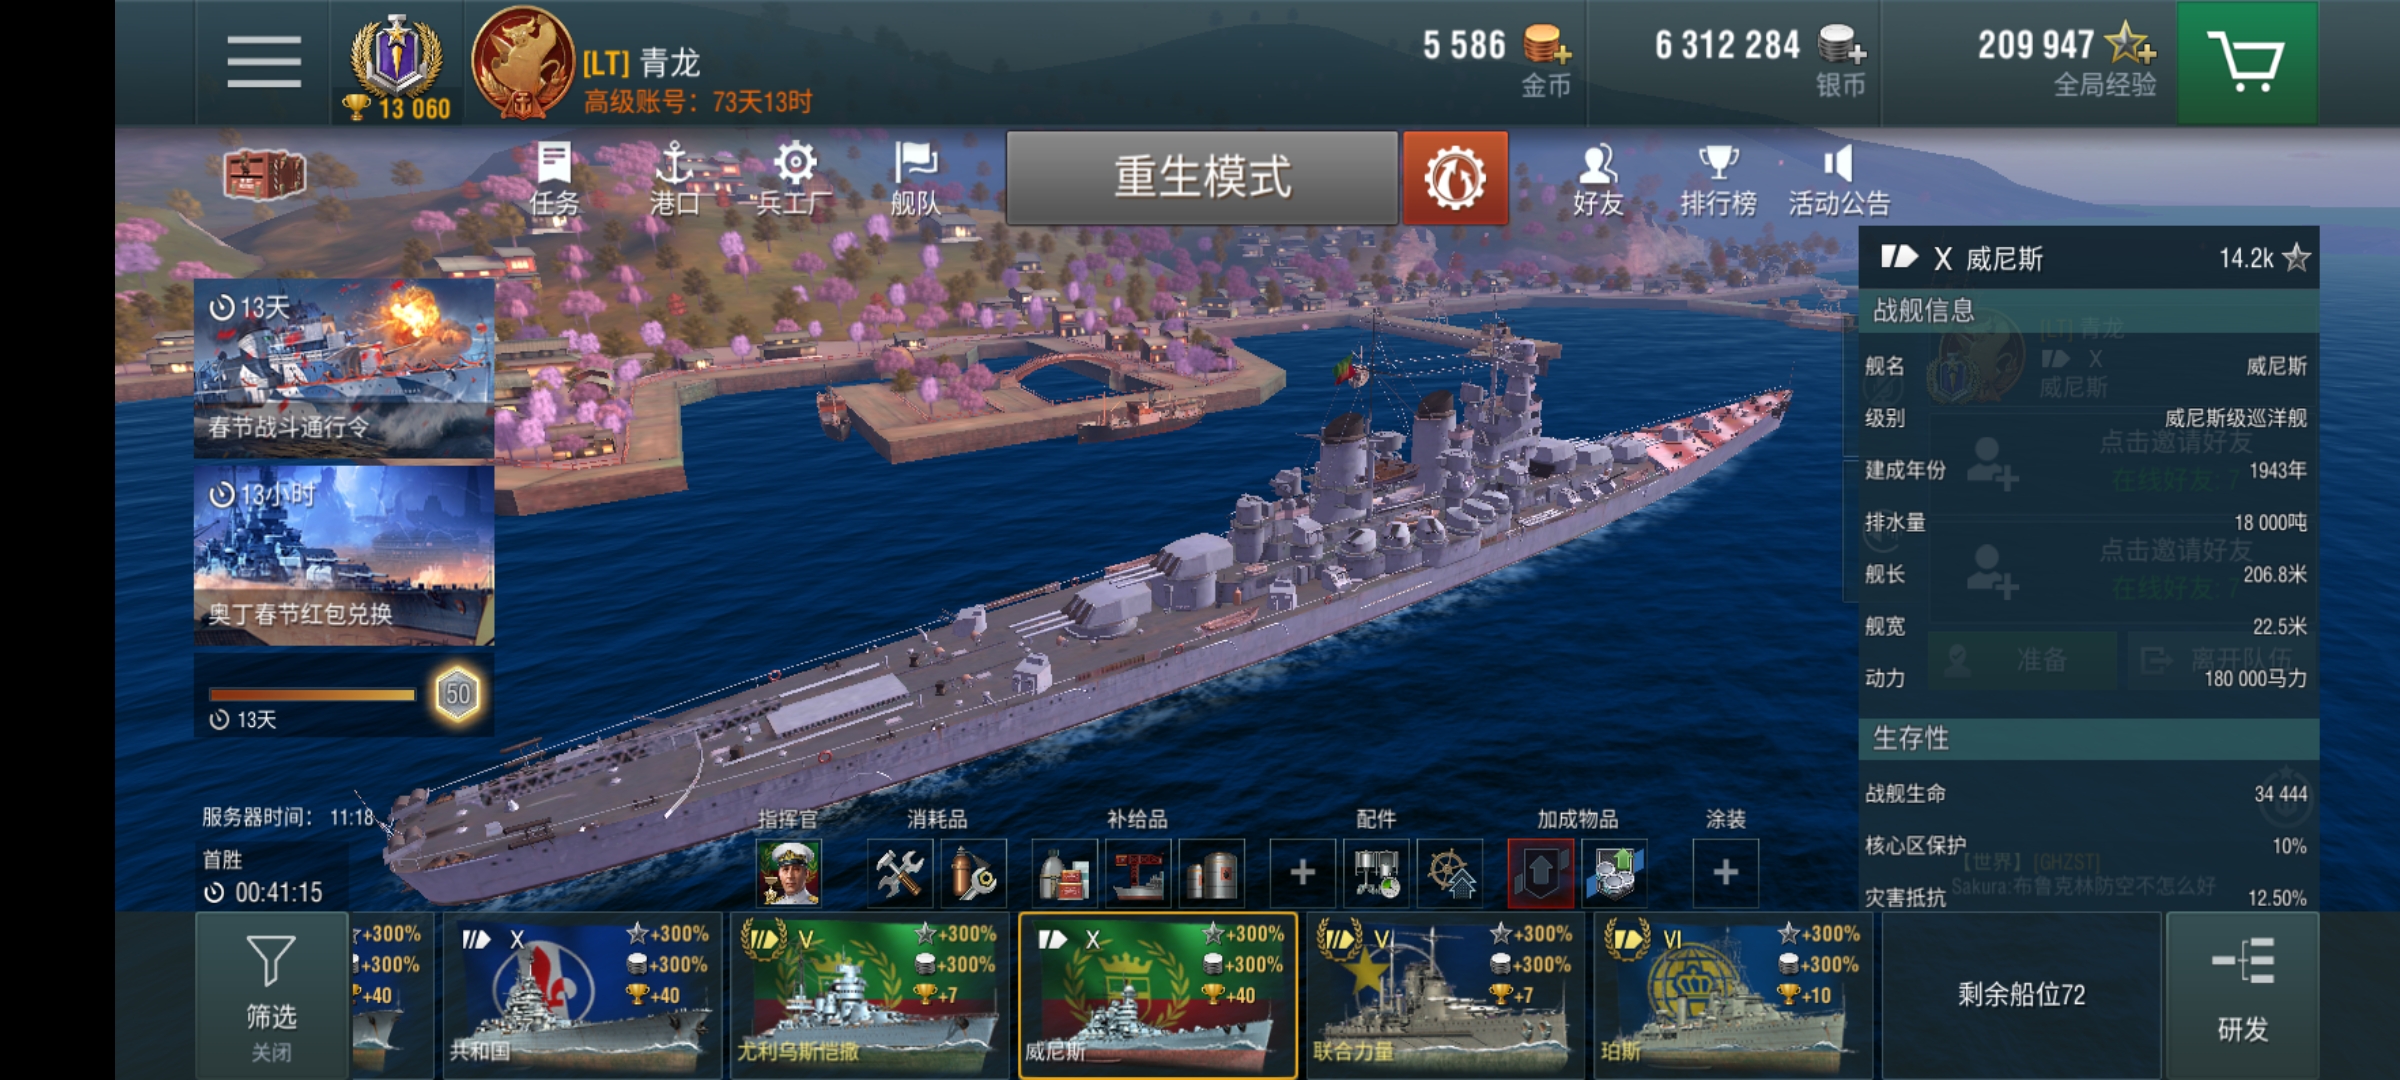This screenshot has height=1080, width=2400.
Task: Open the 研发 research tree button
Action: 2242,994
